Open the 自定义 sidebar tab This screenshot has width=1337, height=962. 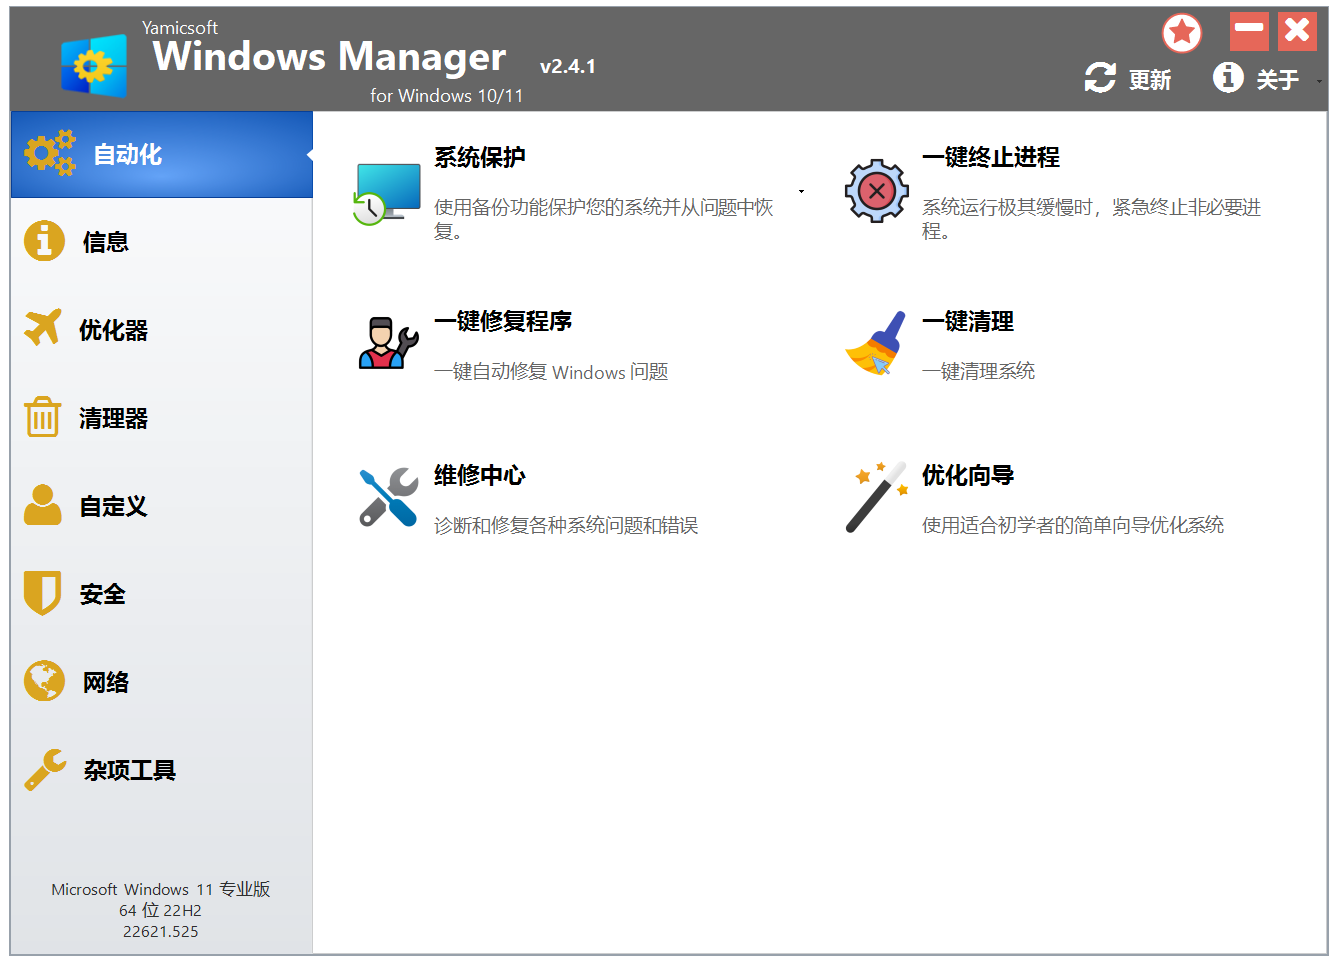click(x=162, y=506)
